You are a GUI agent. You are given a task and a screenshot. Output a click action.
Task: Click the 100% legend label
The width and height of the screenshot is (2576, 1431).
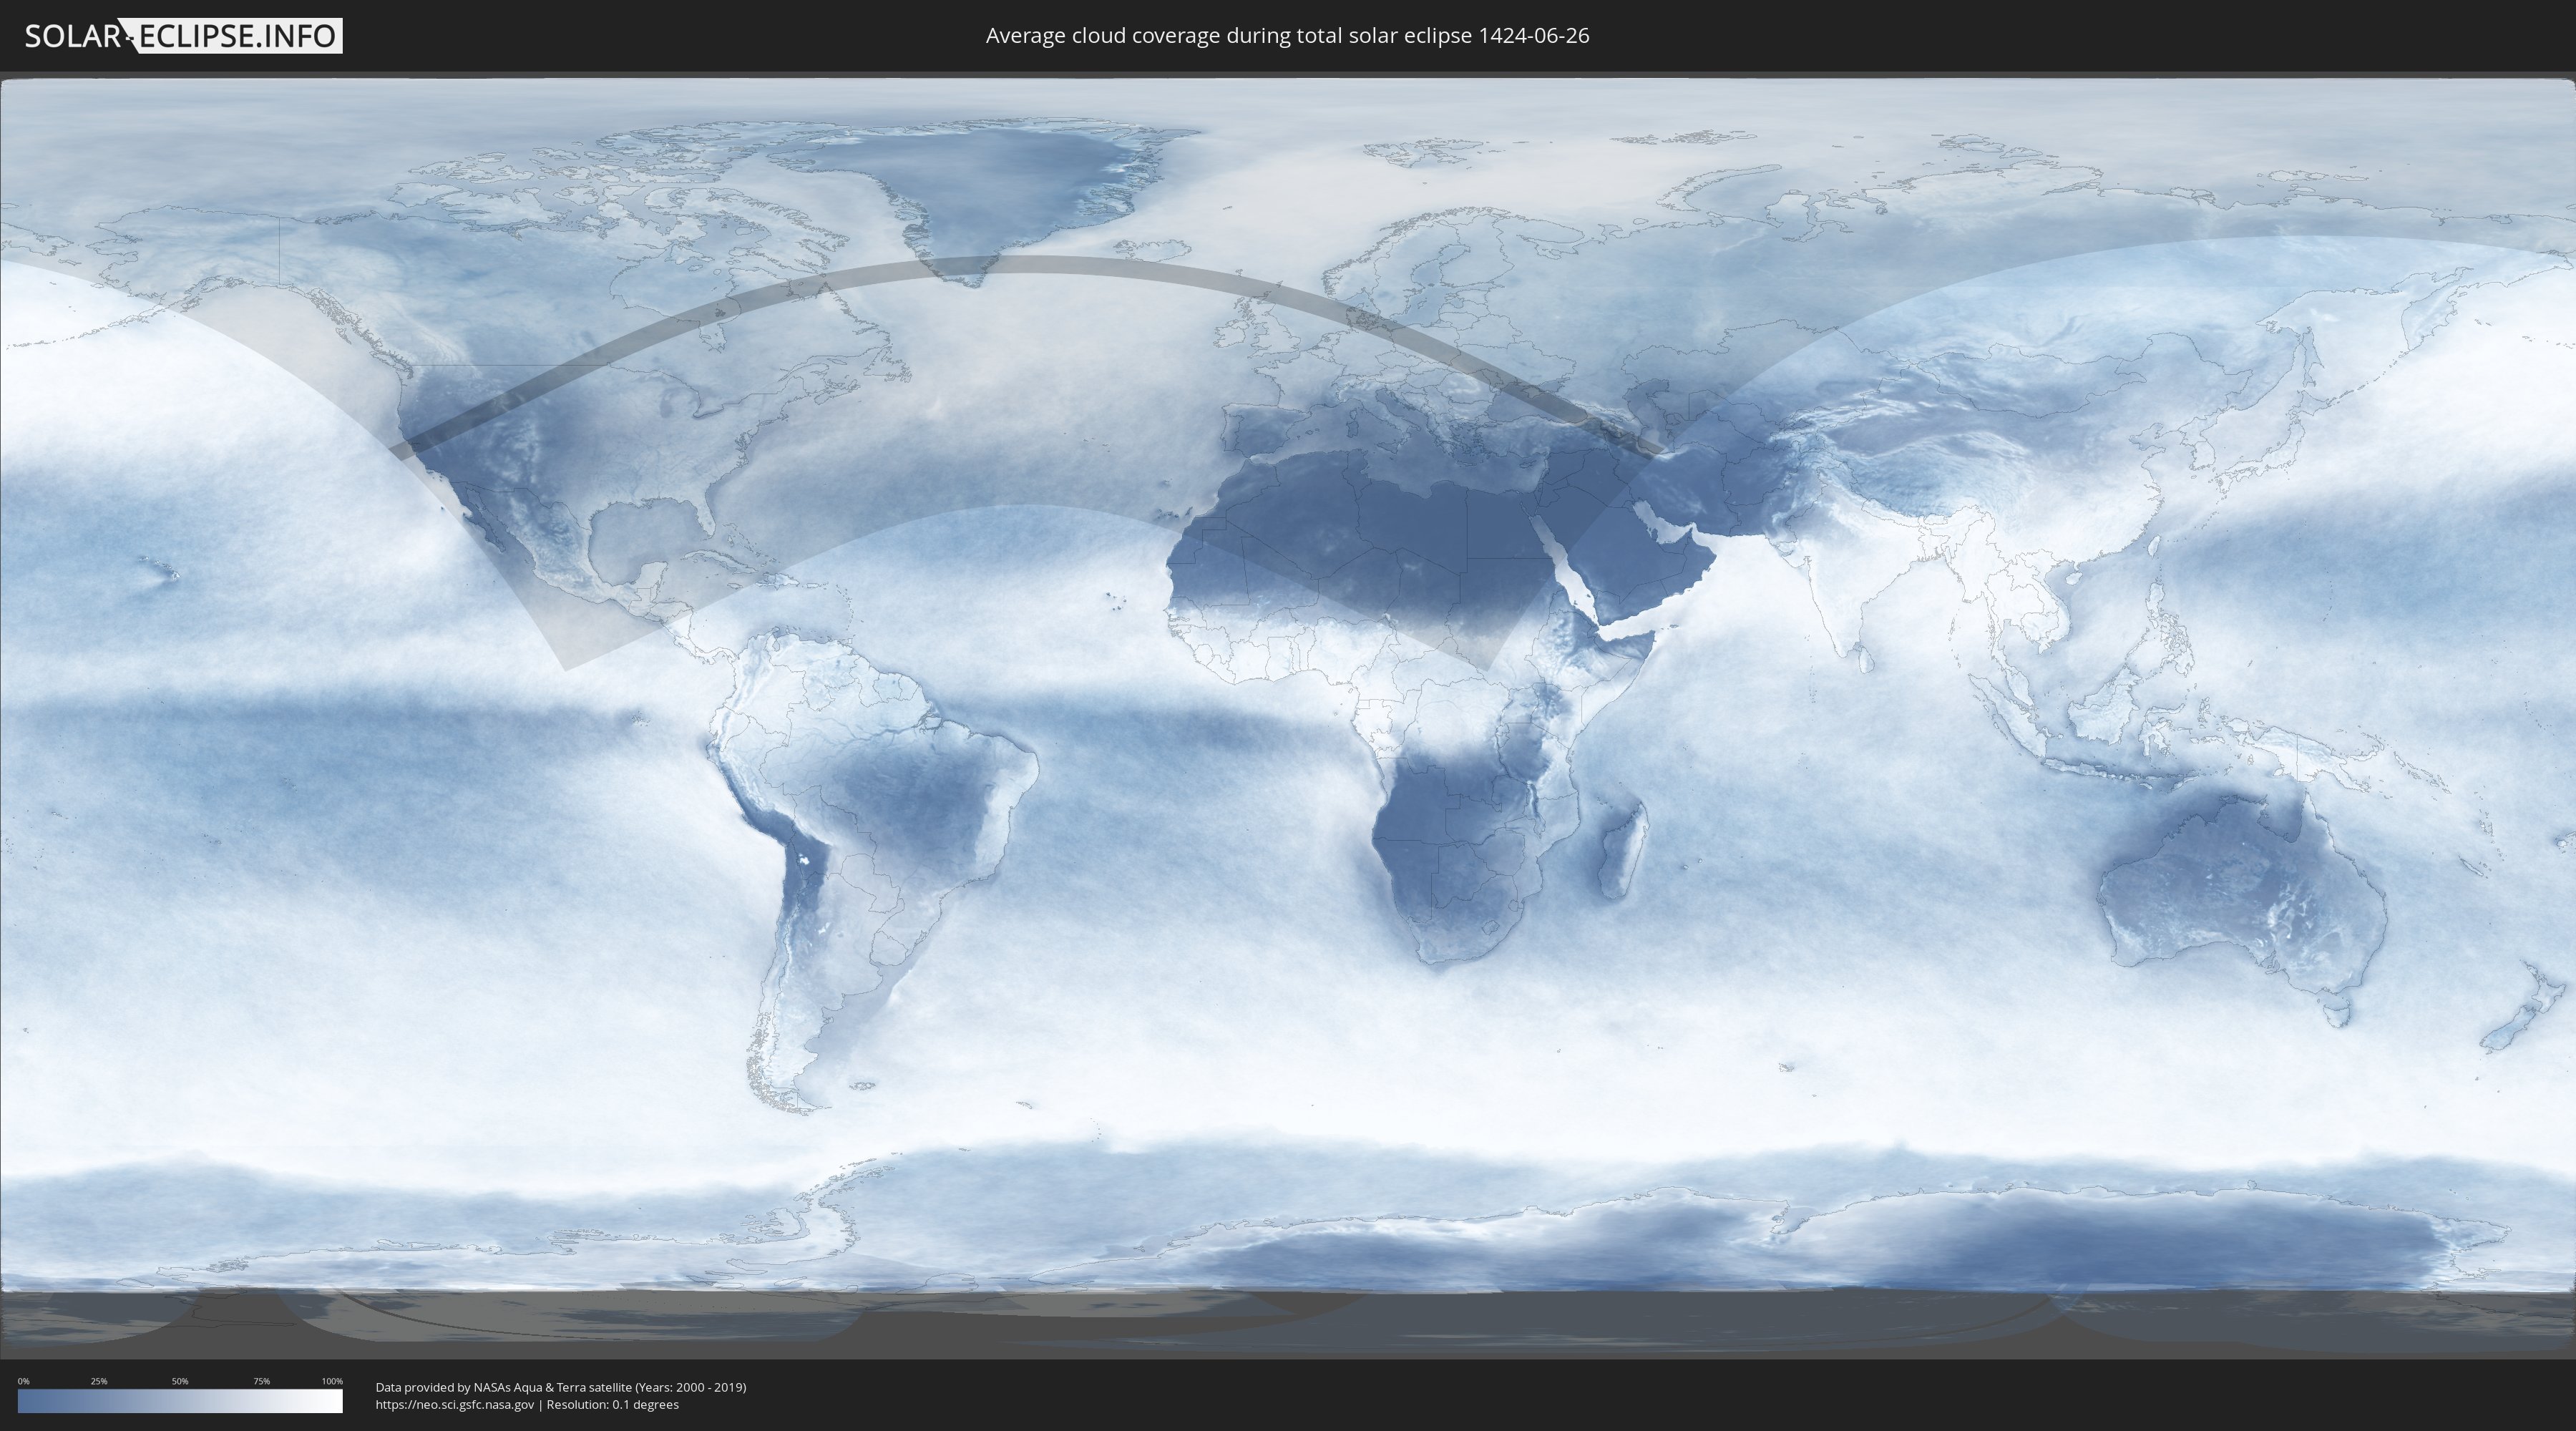pyautogui.click(x=332, y=1381)
